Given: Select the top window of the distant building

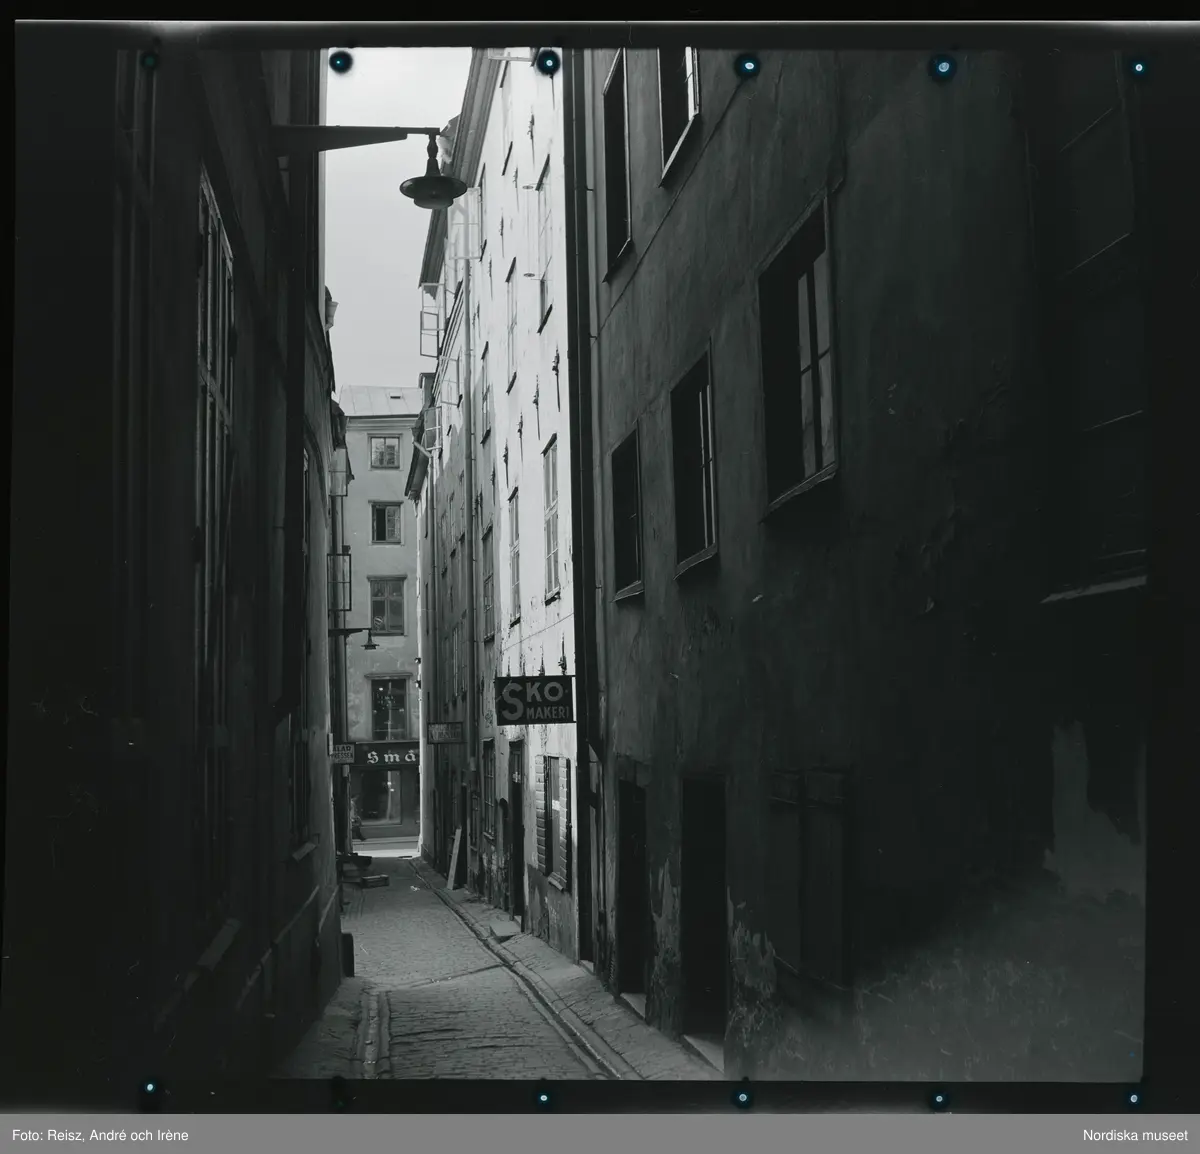Looking at the screenshot, I should (385, 452).
